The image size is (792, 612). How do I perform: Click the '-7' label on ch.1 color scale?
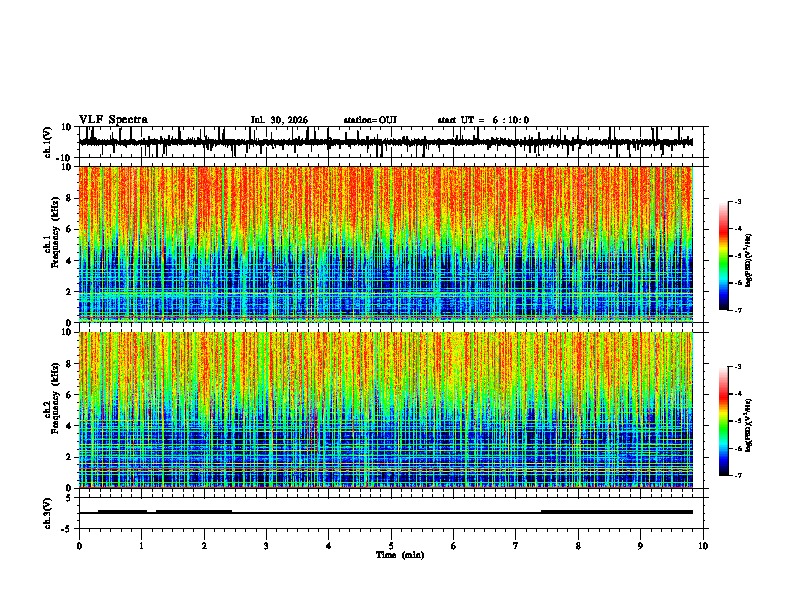[738, 310]
